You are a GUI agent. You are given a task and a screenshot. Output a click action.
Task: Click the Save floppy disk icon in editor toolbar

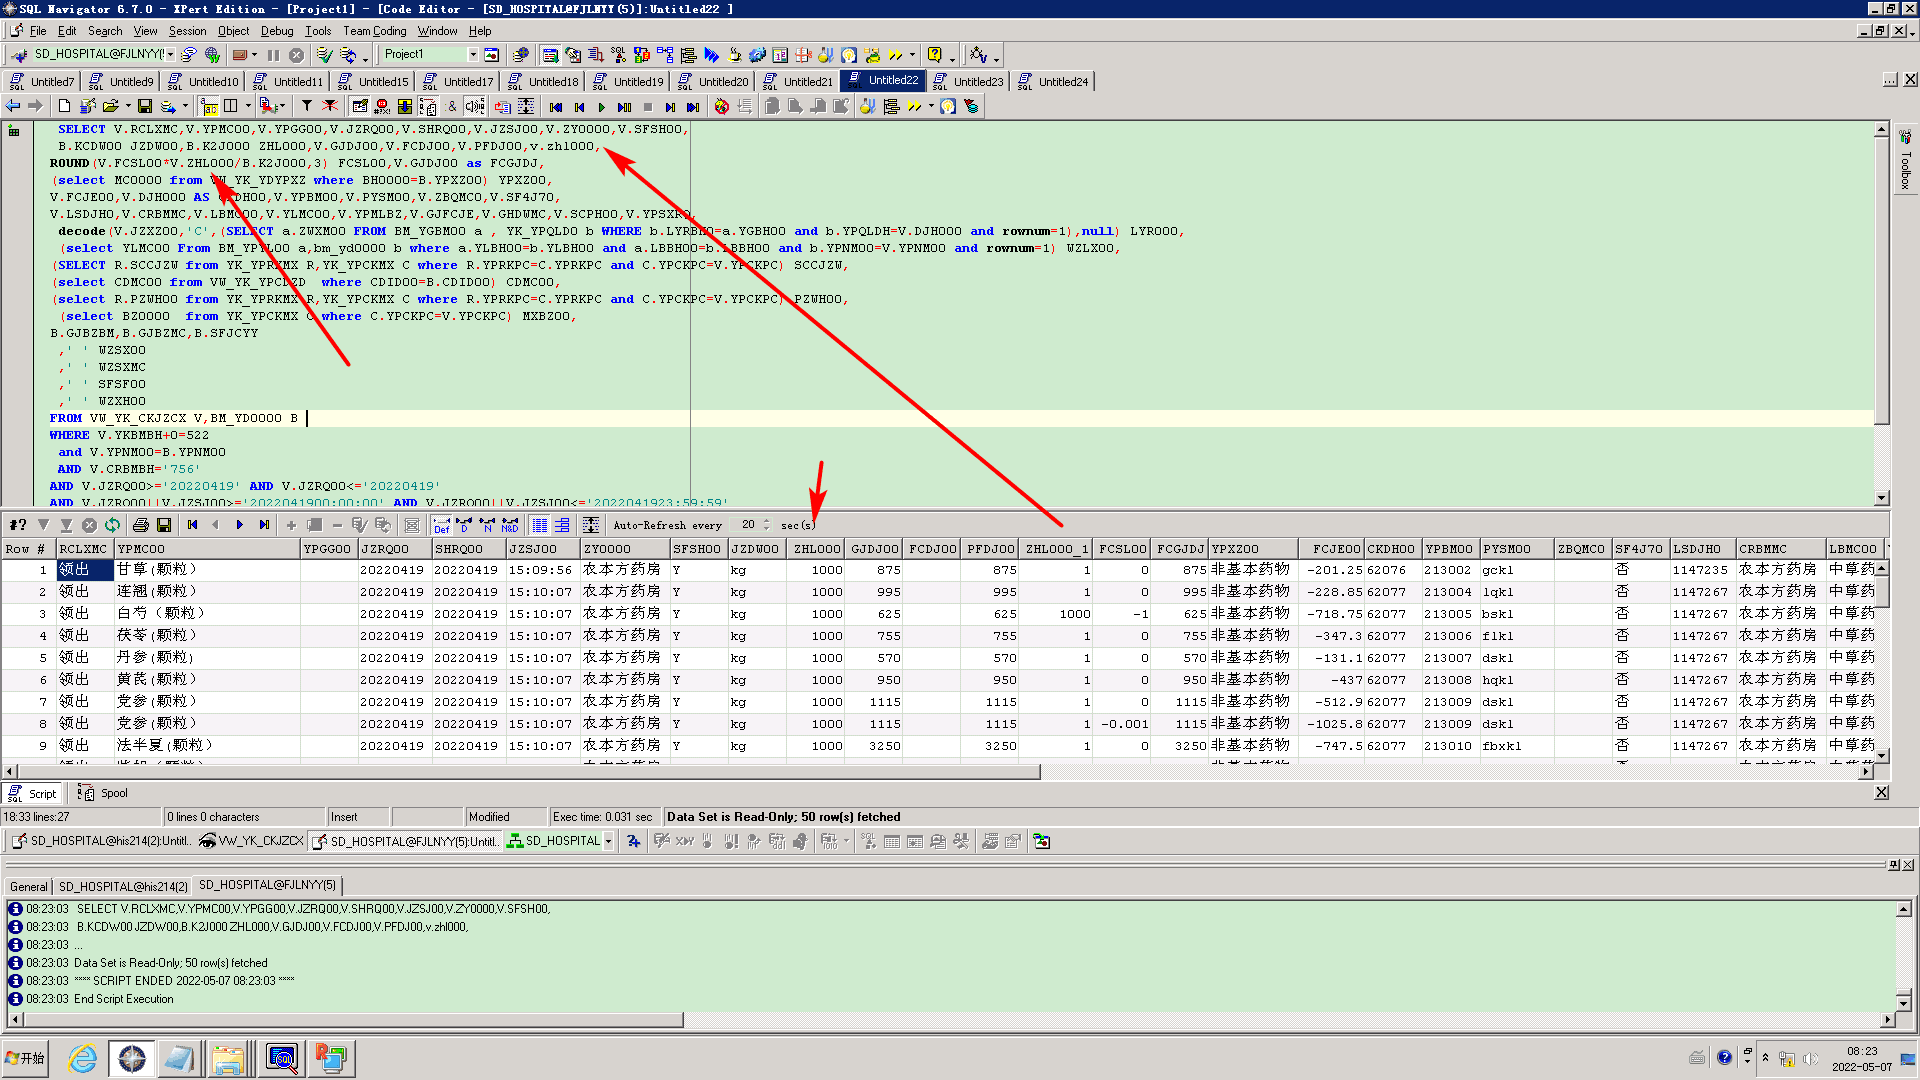pos(145,106)
